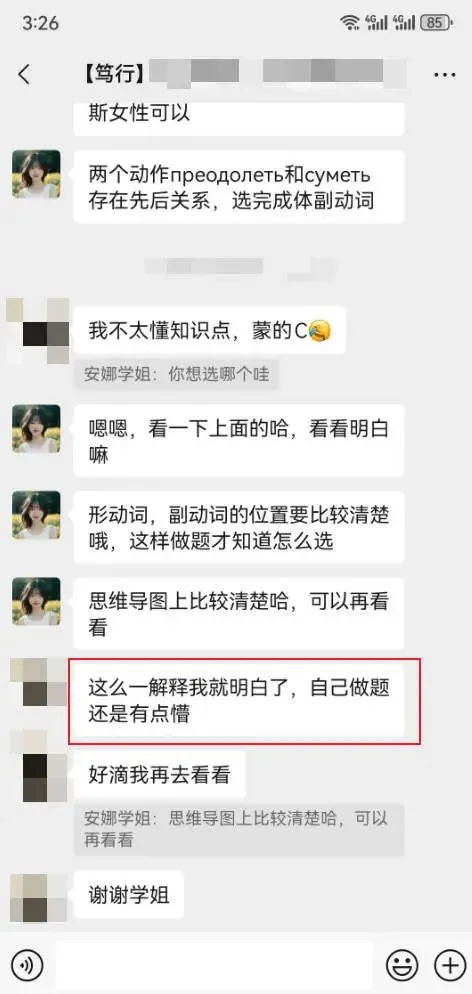This screenshot has height=994, width=472.
Task: Tap the girl avatar beside 思维导图上比较清楚哈 message
Action: [x=36, y=602]
